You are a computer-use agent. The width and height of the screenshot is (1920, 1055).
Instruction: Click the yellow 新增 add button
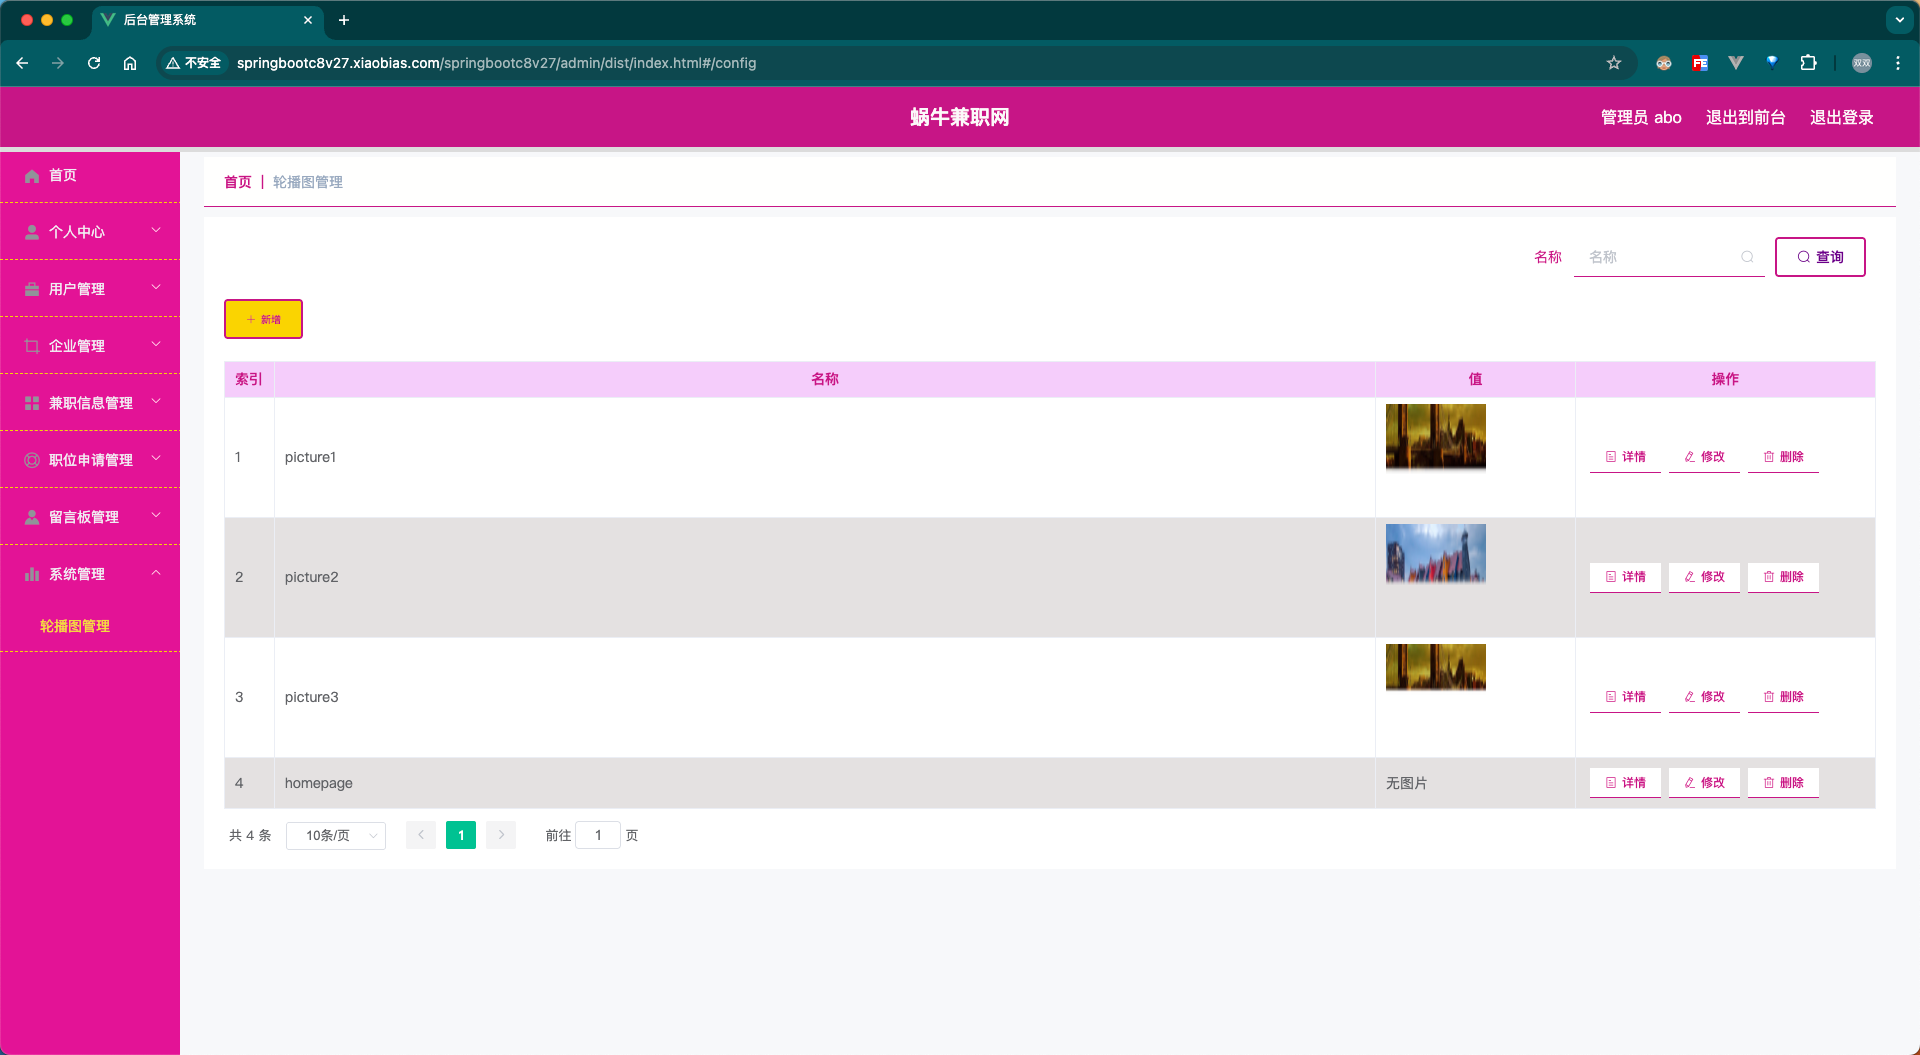click(x=263, y=319)
